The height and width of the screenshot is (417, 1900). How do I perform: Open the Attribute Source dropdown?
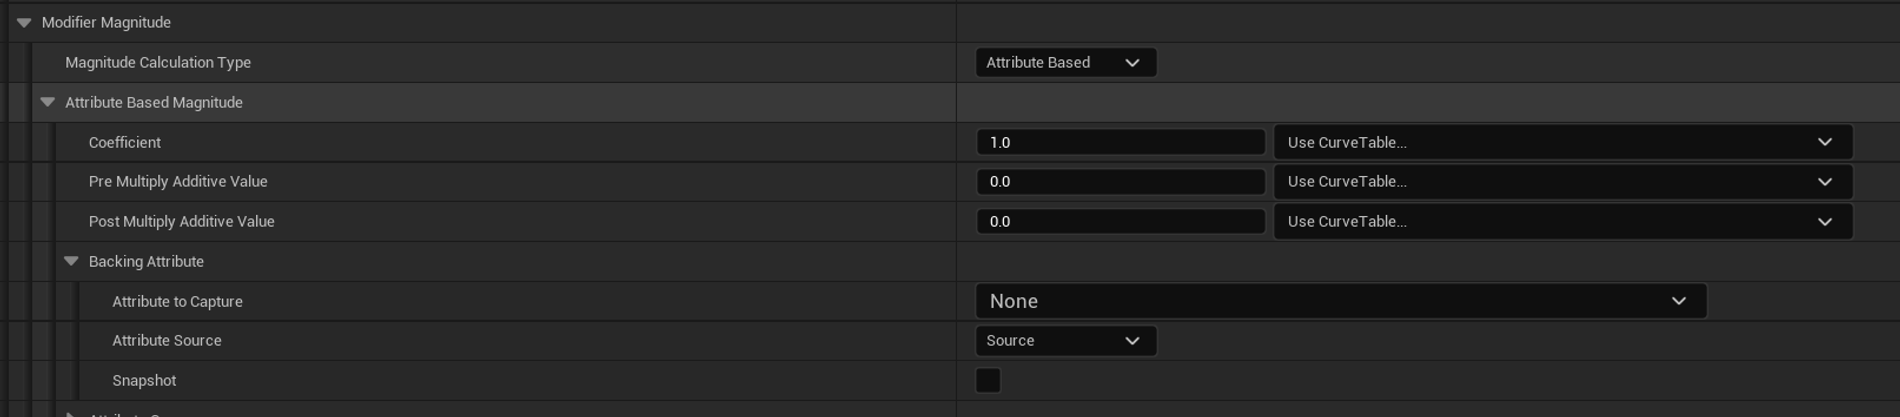click(1065, 340)
